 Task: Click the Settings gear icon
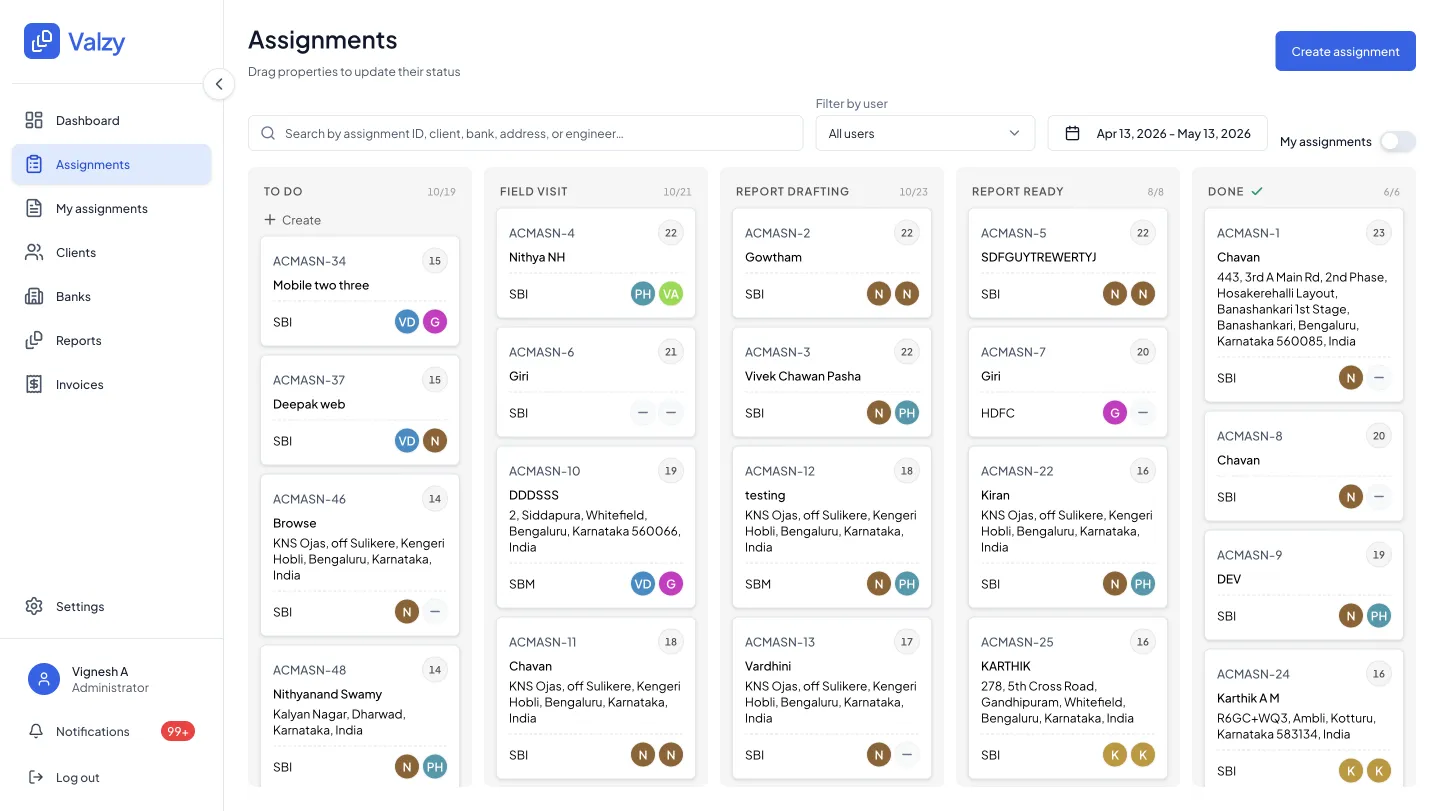(x=34, y=606)
